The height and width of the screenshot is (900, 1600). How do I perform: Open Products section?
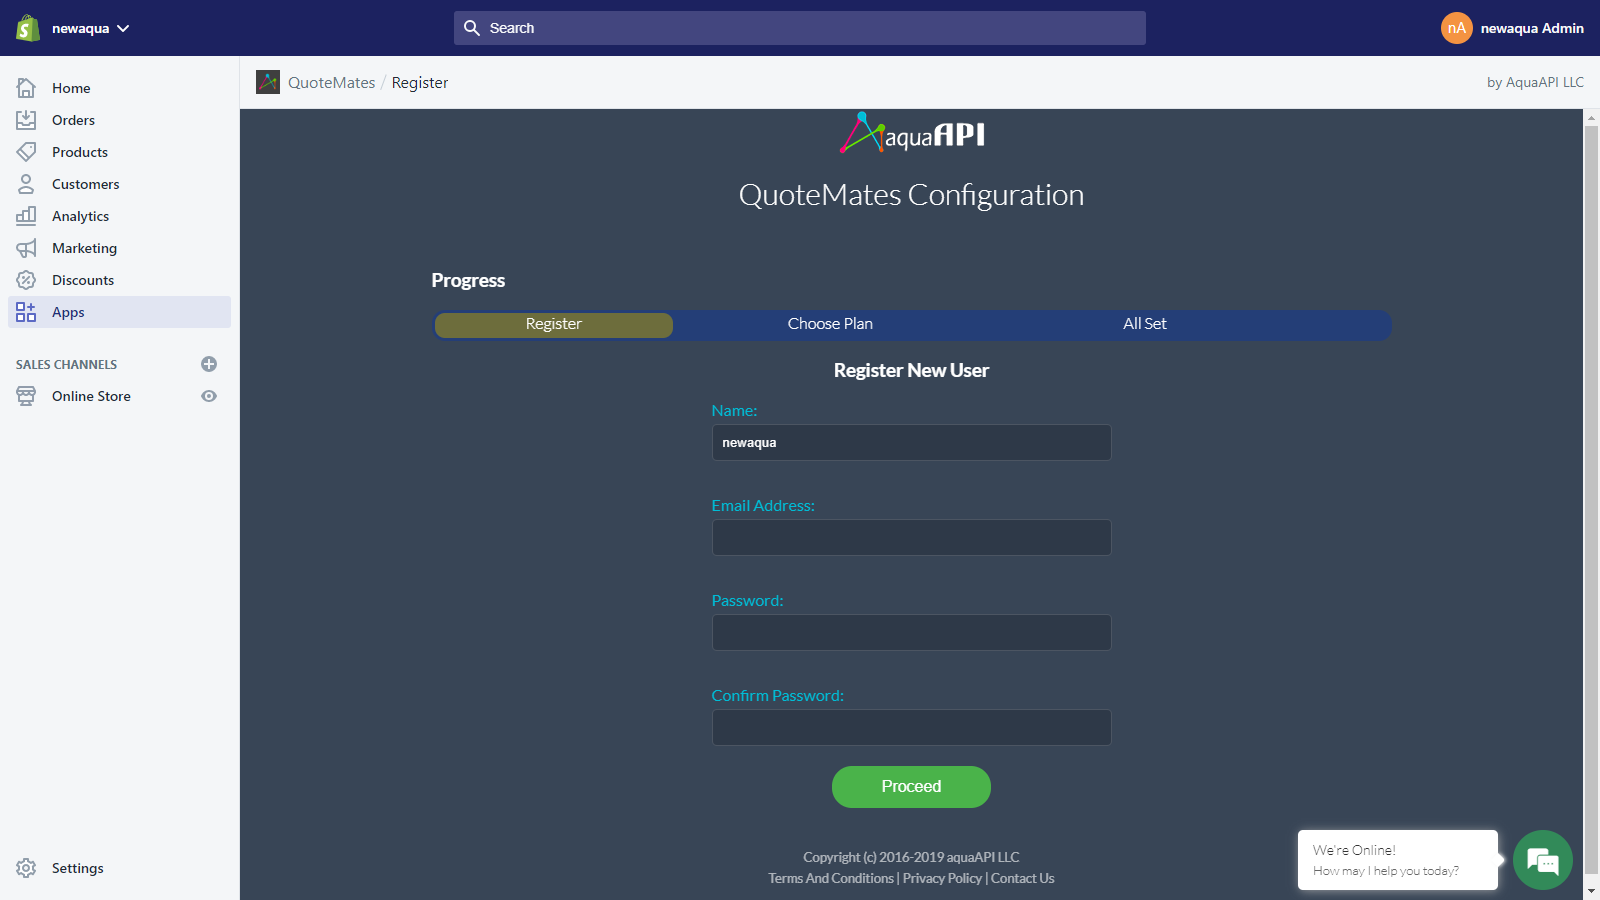80,152
